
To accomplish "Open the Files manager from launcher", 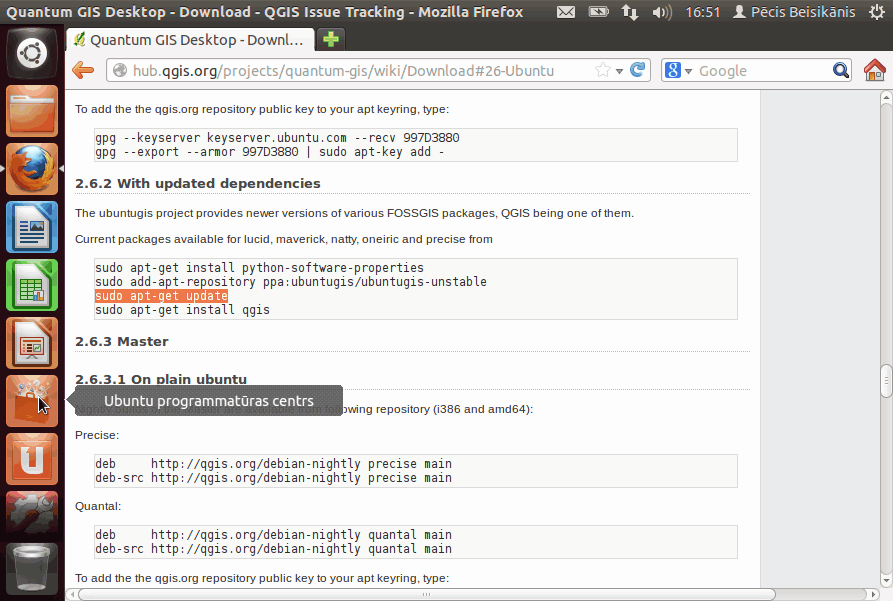I will [x=32, y=111].
